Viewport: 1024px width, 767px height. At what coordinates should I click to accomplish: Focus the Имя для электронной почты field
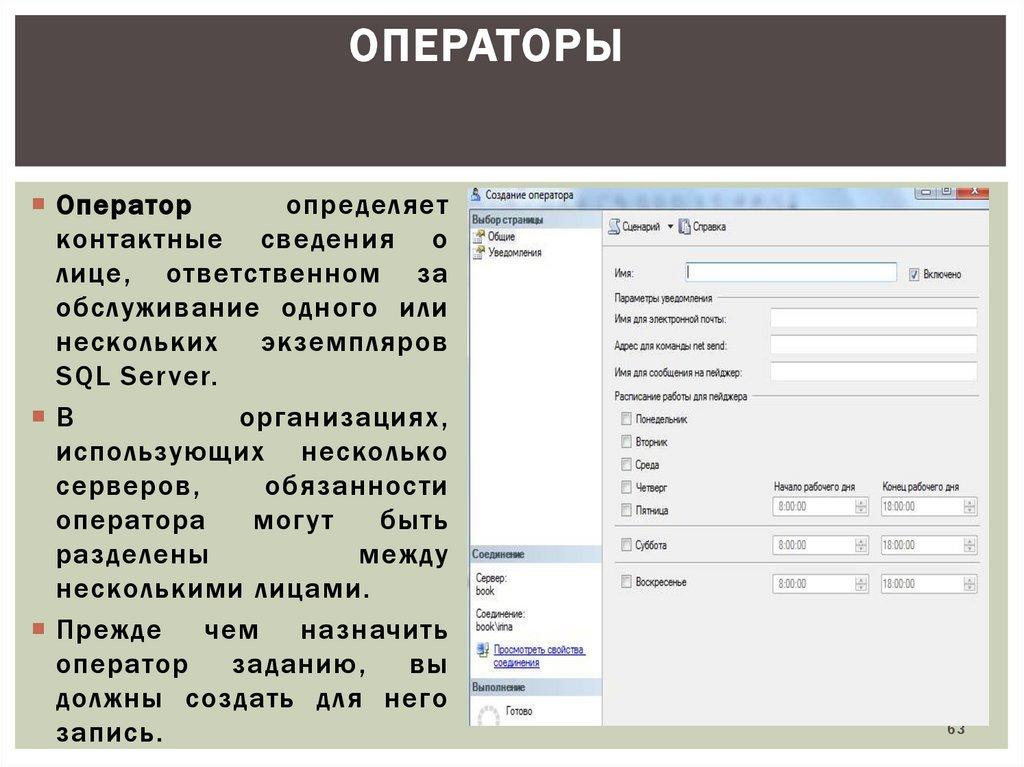(x=873, y=318)
